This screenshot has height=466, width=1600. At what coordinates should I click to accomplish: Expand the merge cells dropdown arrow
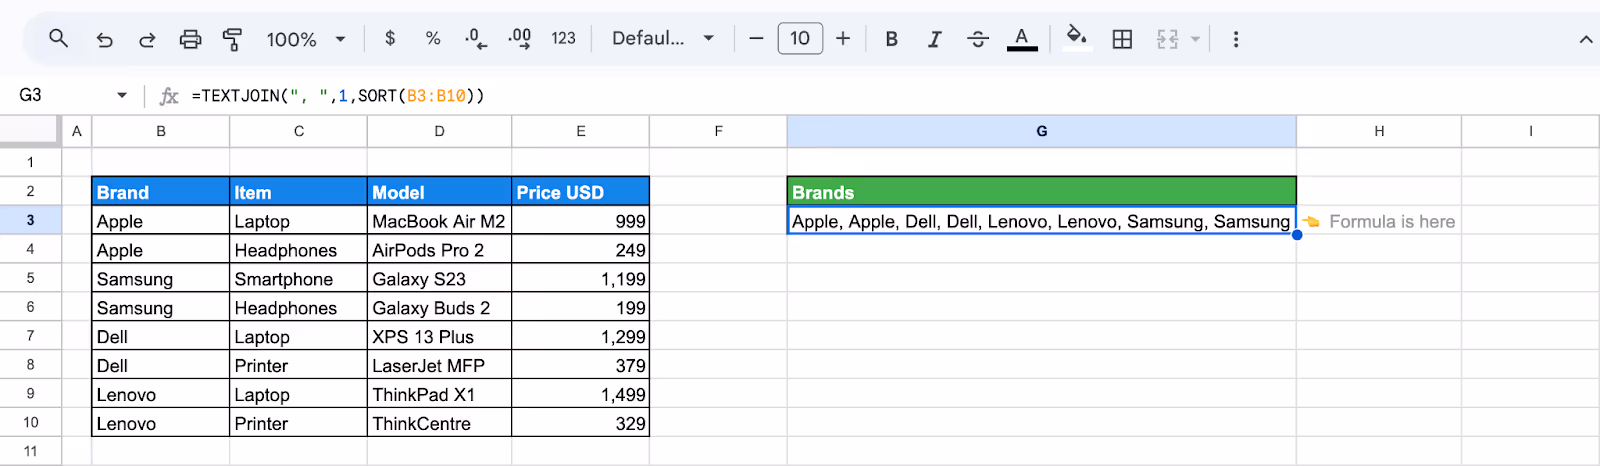pos(1195,39)
